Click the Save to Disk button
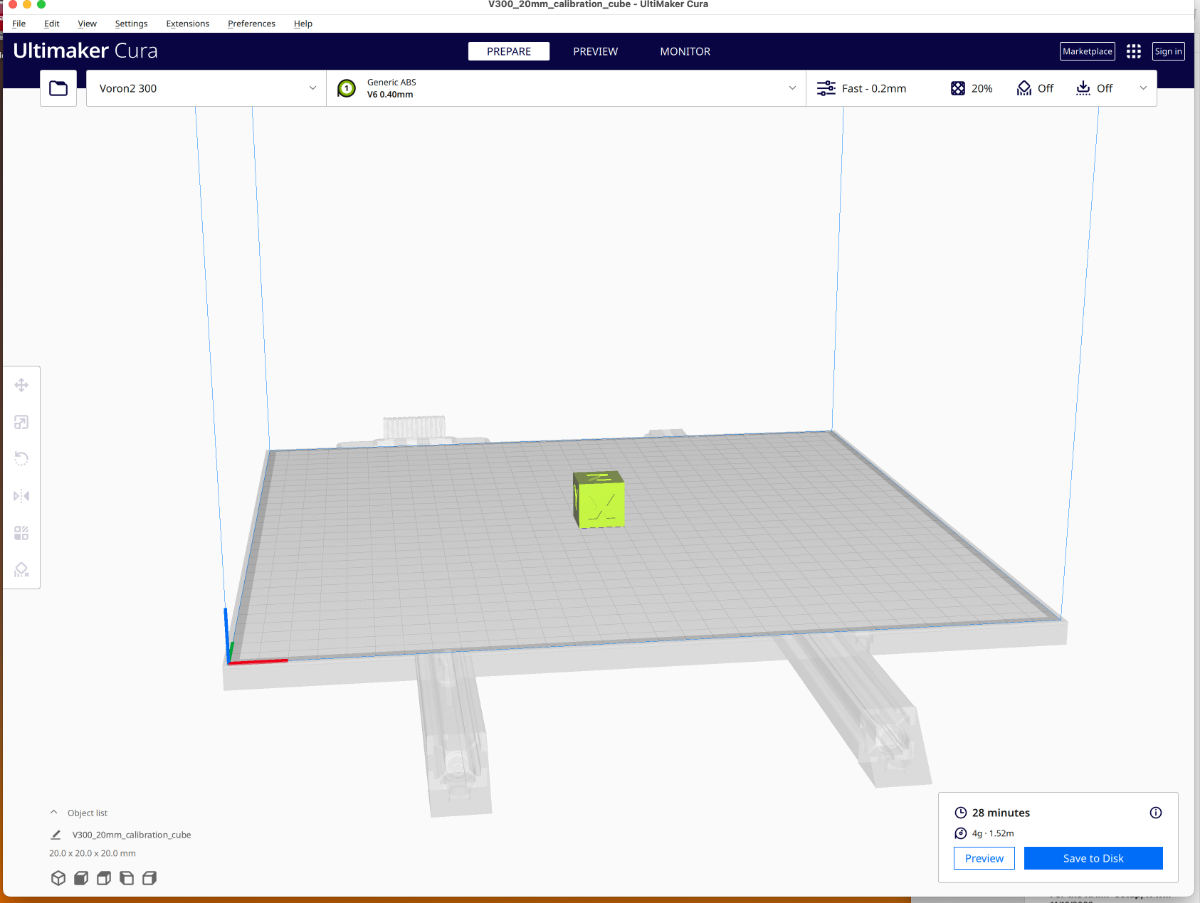This screenshot has width=1200, height=903. point(1093,858)
